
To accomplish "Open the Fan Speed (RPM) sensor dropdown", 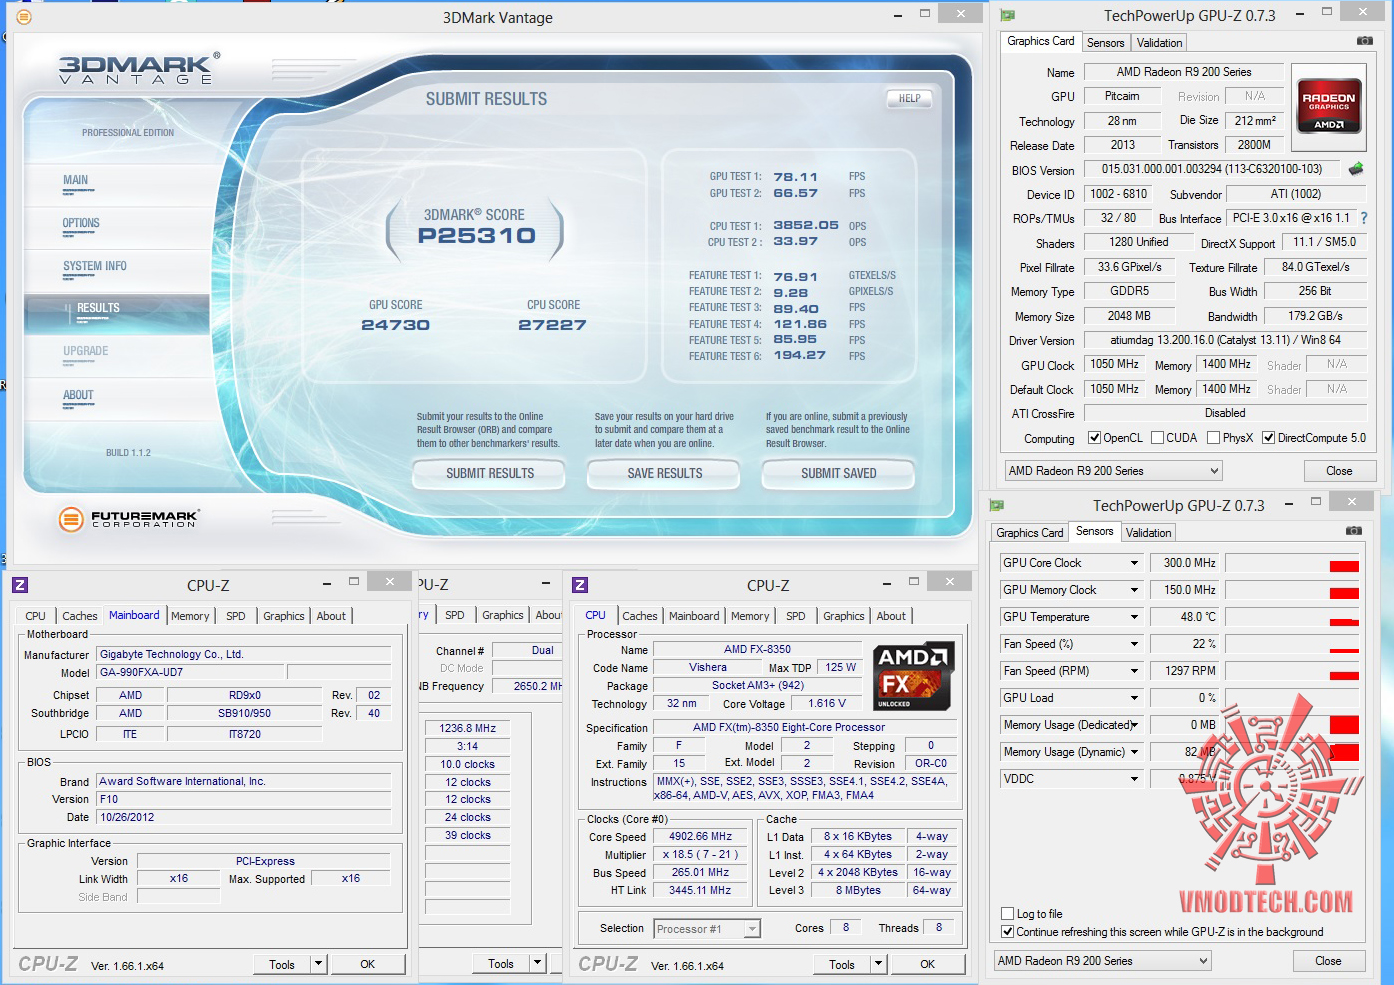I will tap(1134, 671).
